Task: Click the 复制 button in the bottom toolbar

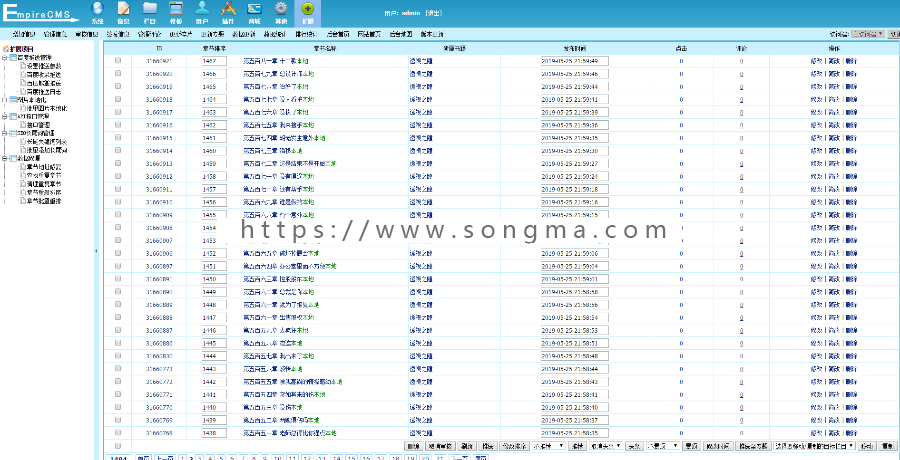Action: [887, 446]
